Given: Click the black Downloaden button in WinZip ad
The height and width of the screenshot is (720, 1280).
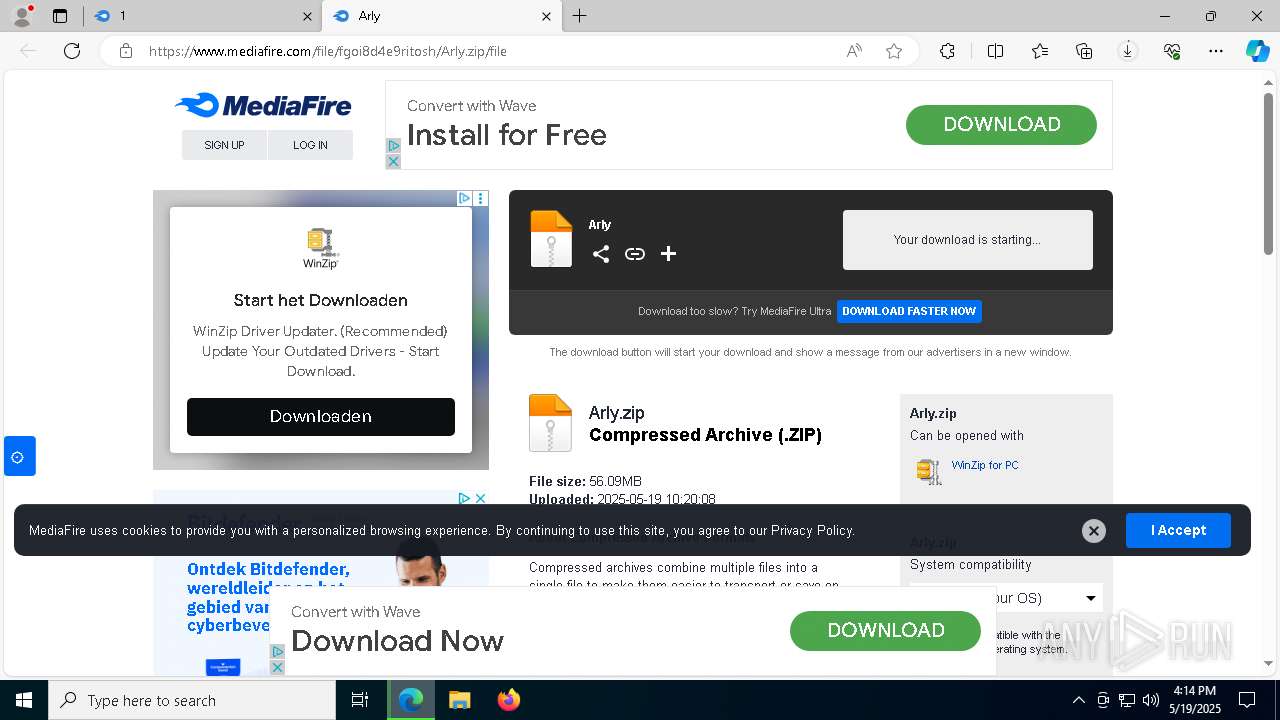Looking at the screenshot, I should [x=321, y=416].
